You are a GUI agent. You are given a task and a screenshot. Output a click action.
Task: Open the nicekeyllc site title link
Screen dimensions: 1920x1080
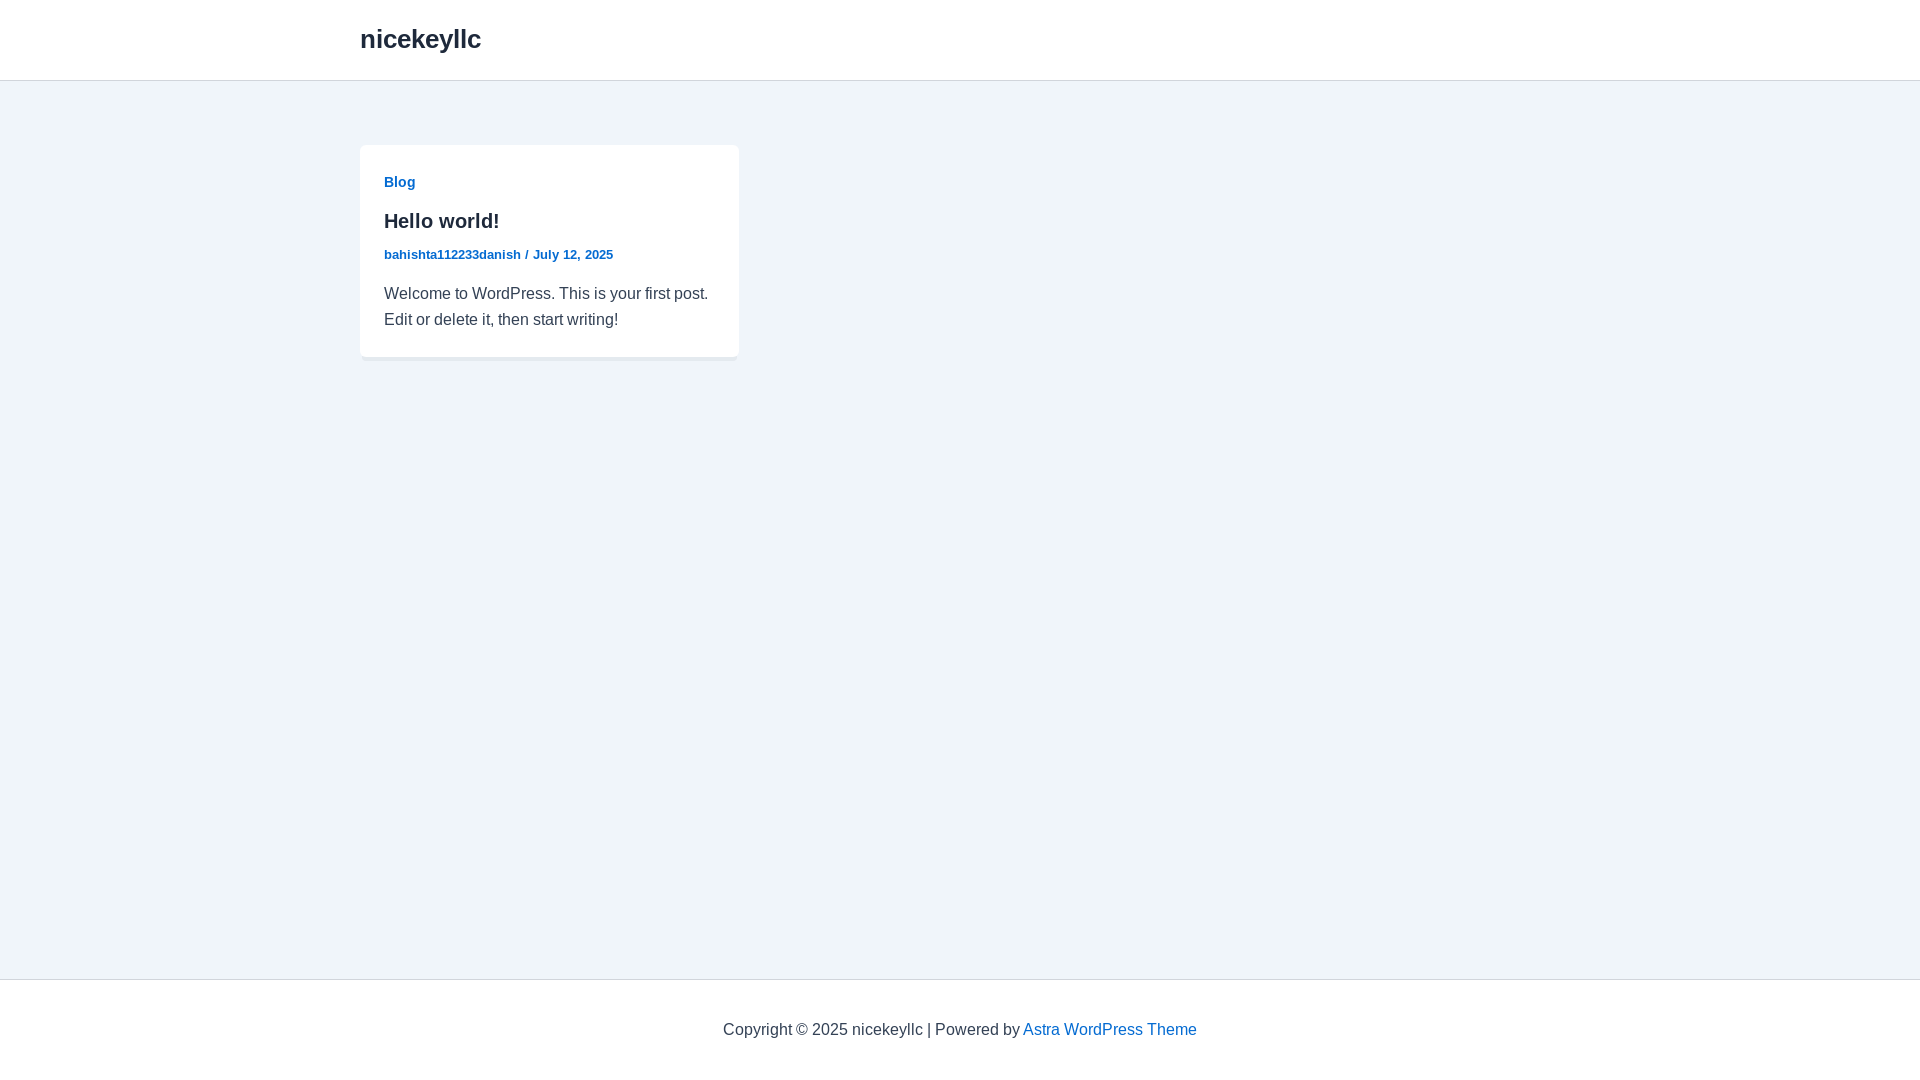click(x=420, y=39)
